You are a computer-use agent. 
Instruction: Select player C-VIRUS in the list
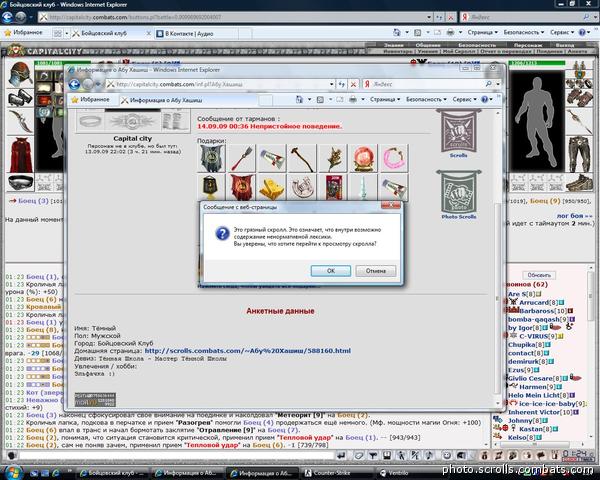(x=534, y=336)
